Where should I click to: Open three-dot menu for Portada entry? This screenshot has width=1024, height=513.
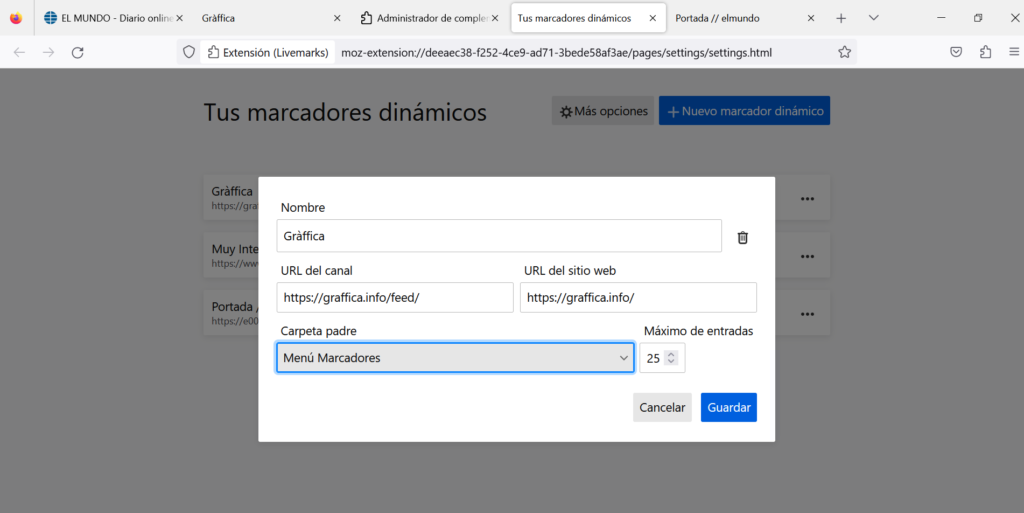(807, 314)
